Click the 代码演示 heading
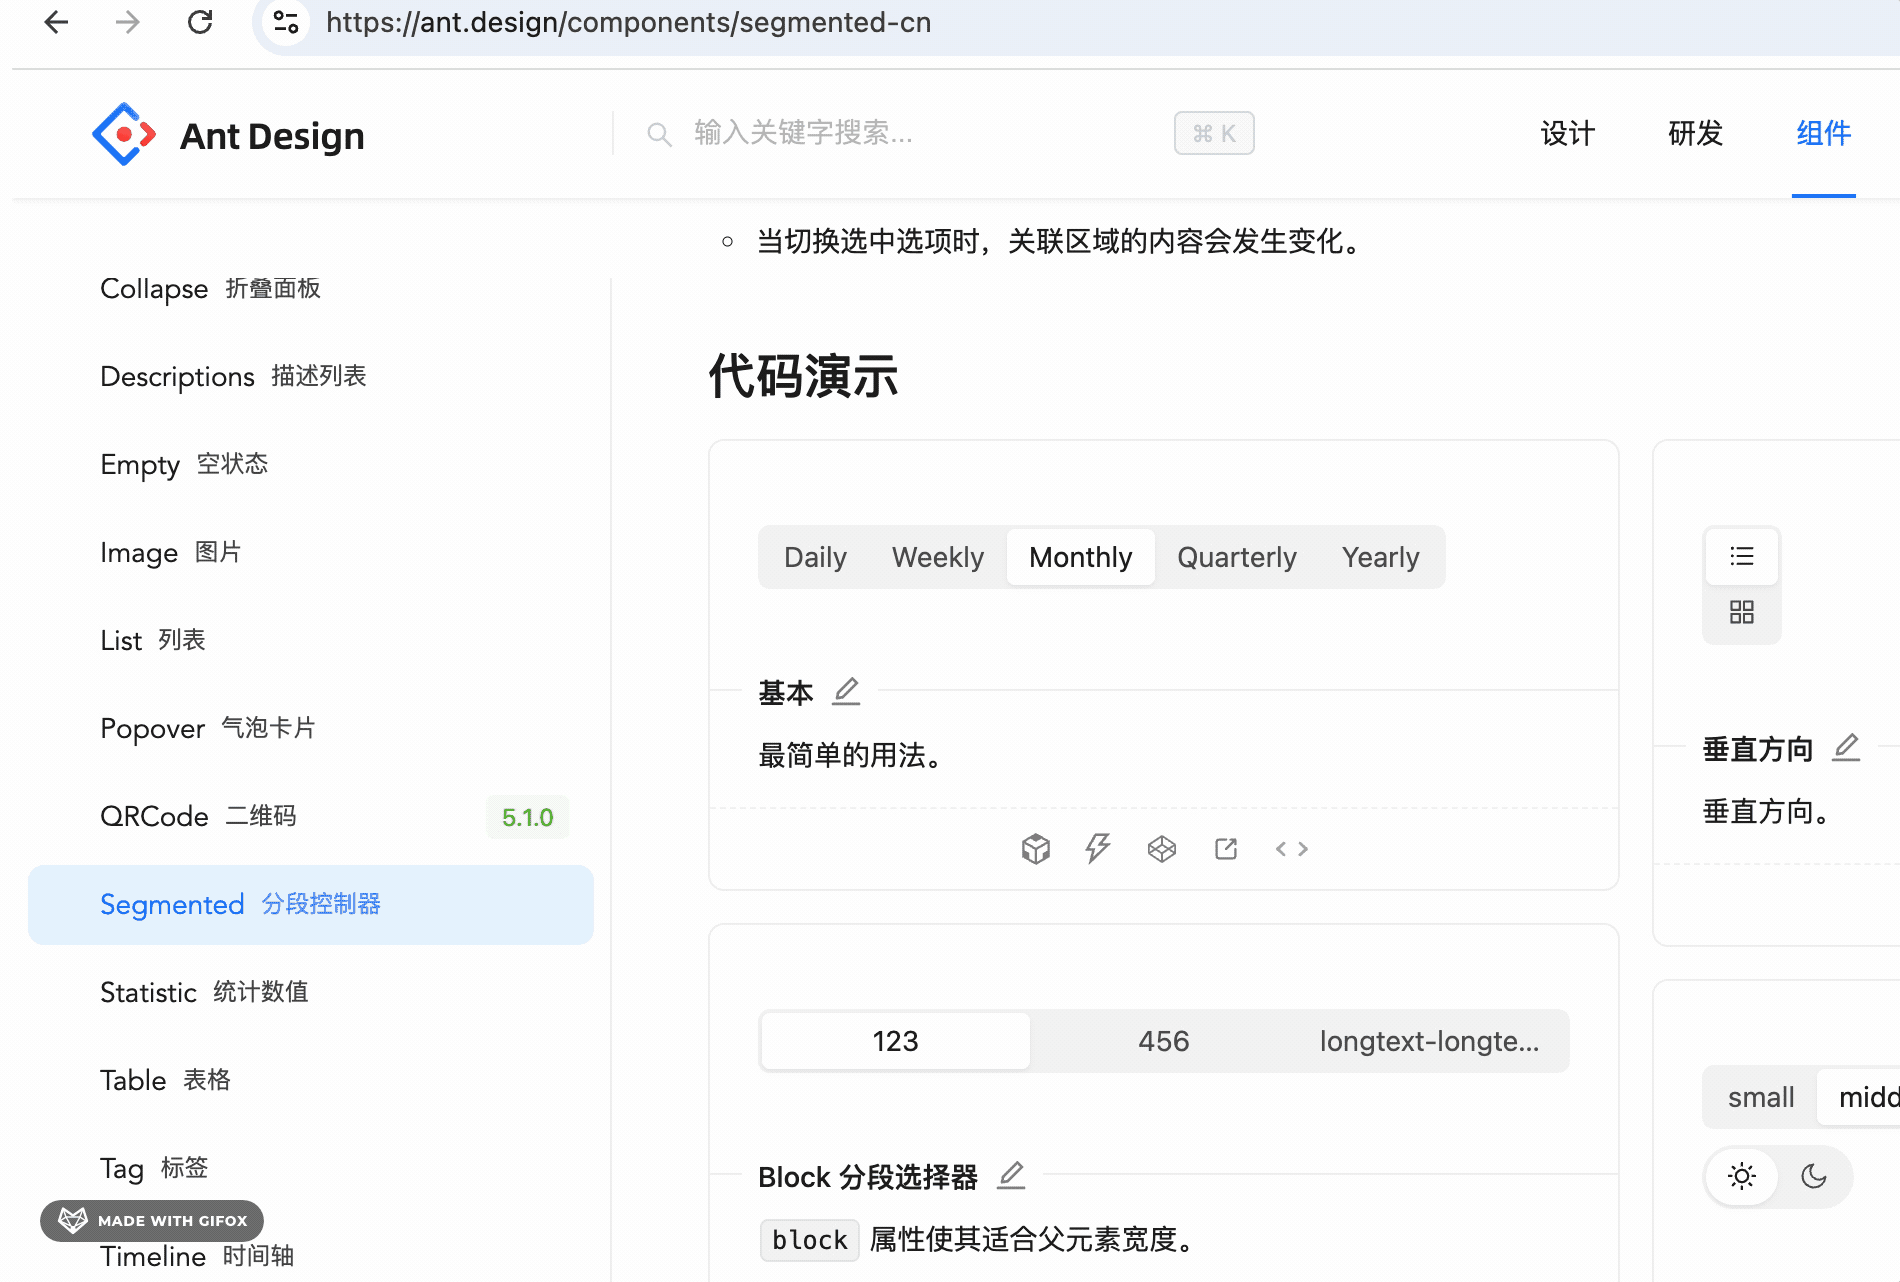1900x1282 pixels. point(804,376)
